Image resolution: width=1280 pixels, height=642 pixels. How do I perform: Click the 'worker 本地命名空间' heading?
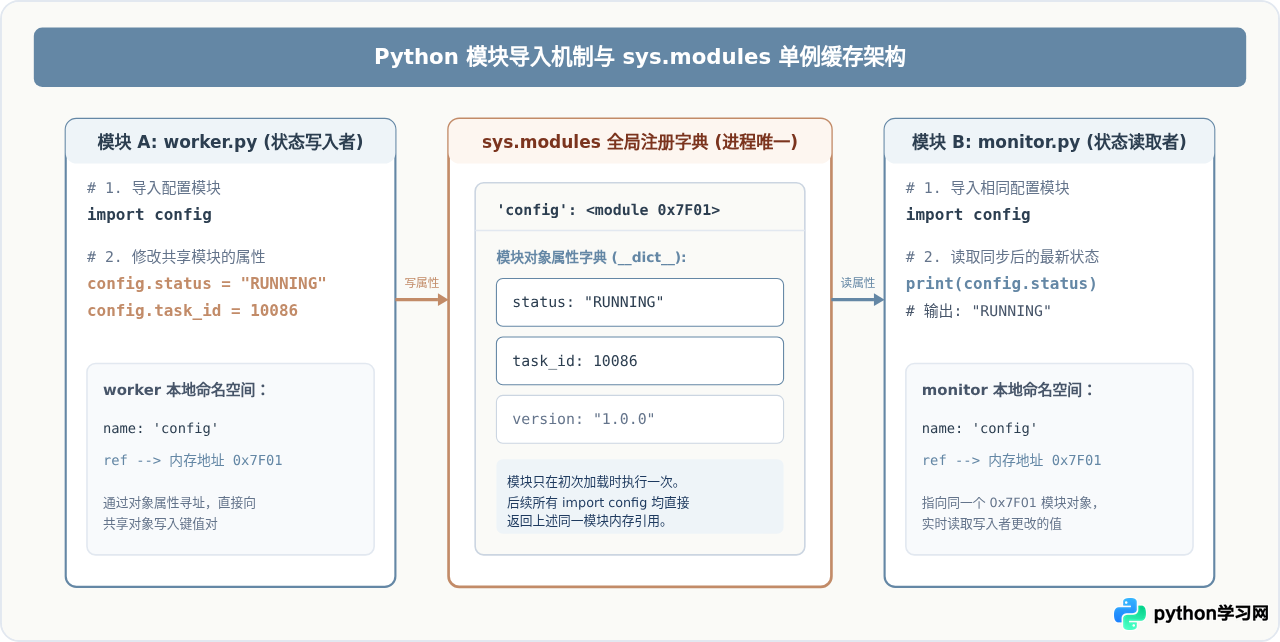point(185,390)
